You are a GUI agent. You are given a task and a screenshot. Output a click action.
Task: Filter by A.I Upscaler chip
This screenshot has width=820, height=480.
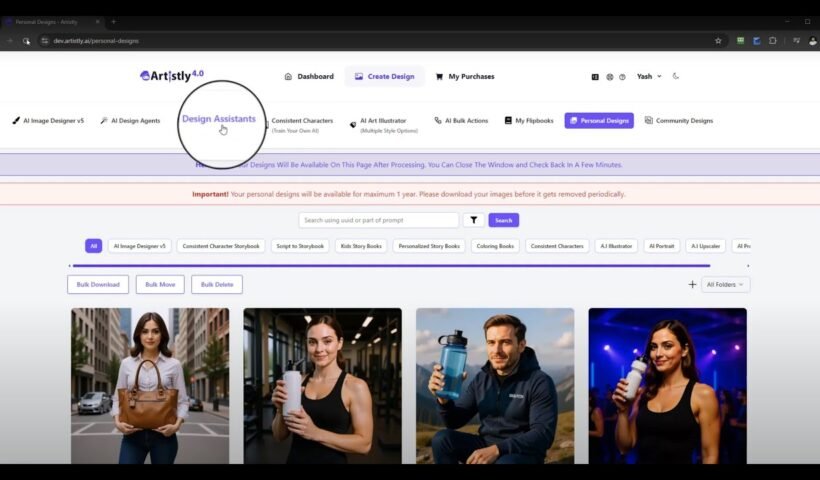[705, 246]
